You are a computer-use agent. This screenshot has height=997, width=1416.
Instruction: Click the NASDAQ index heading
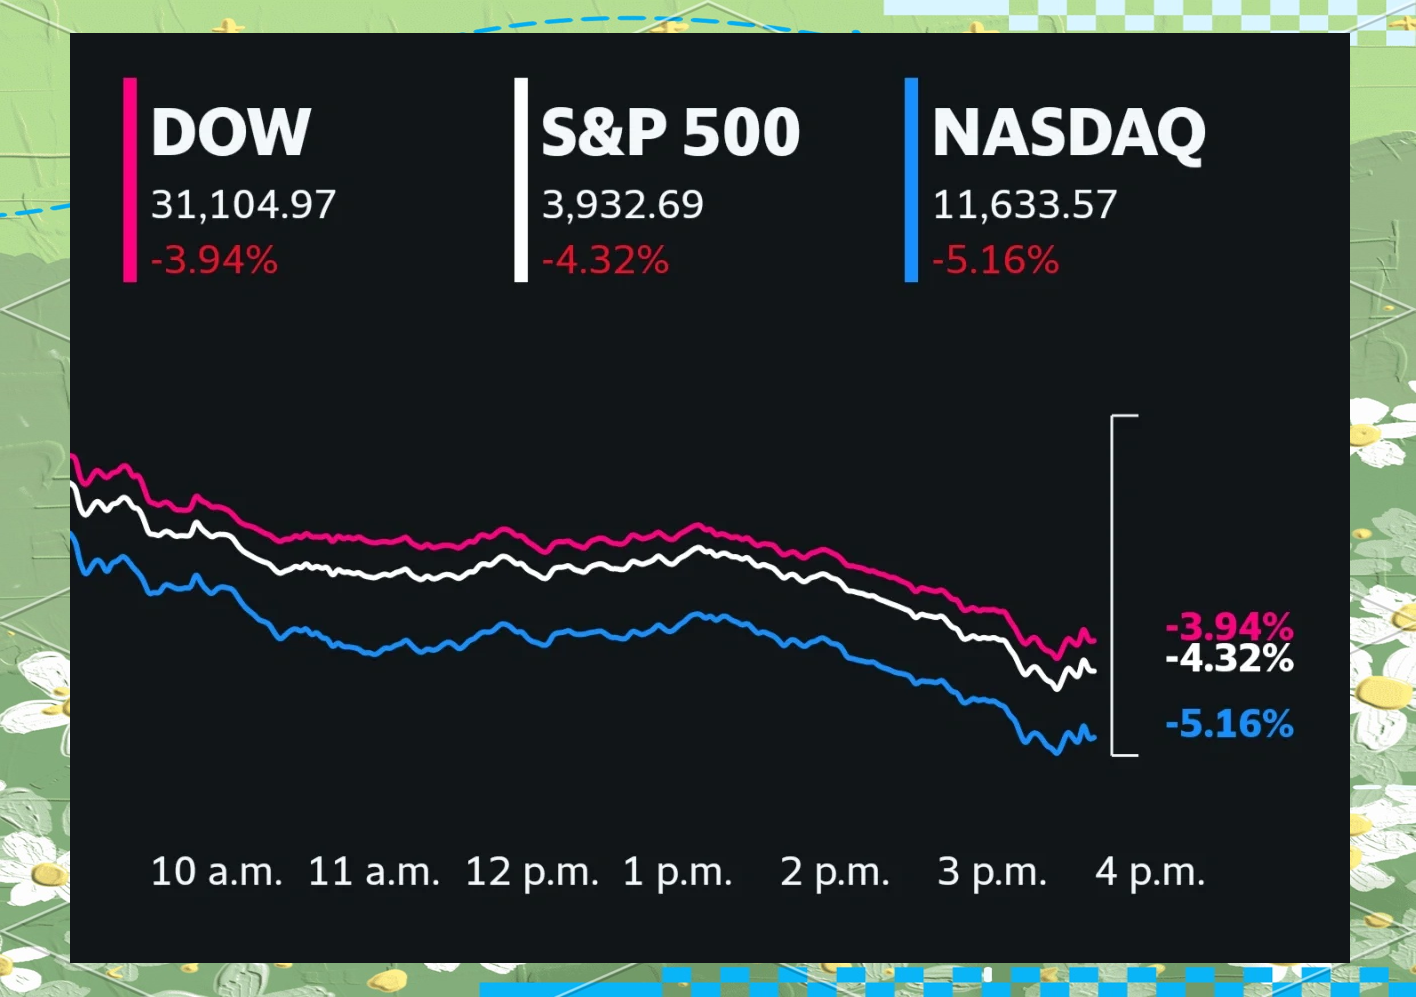pyautogui.click(x=1068, y=133)
